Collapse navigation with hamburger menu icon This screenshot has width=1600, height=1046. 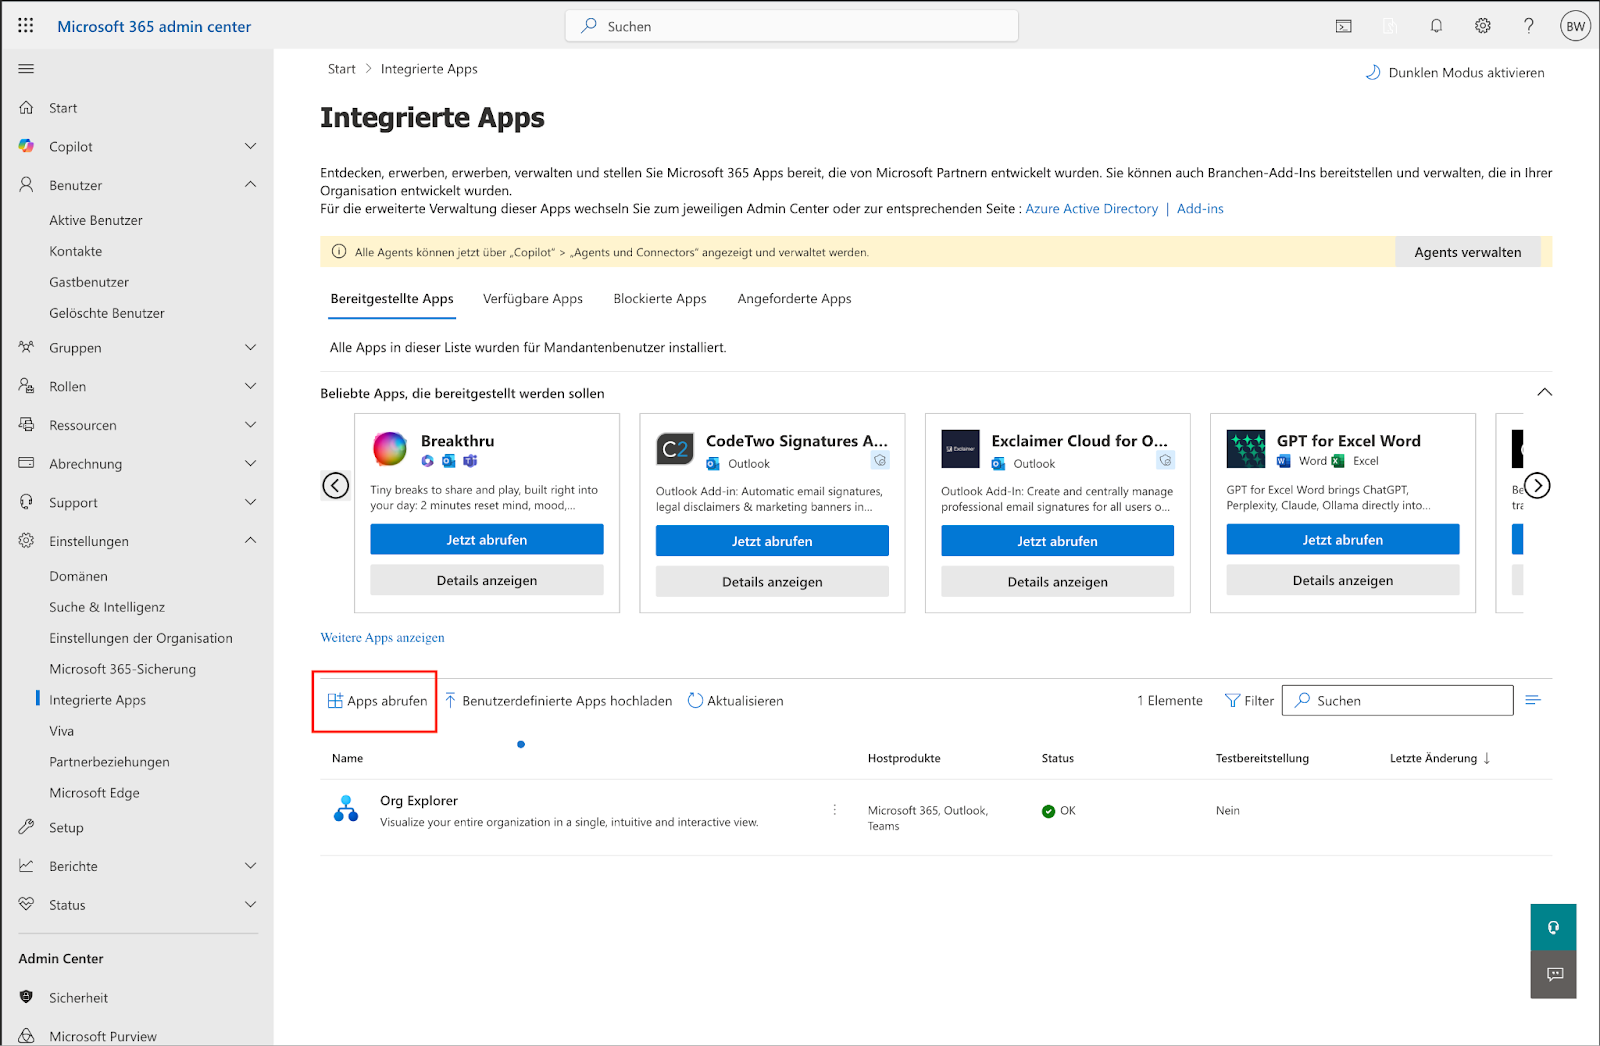26,69
